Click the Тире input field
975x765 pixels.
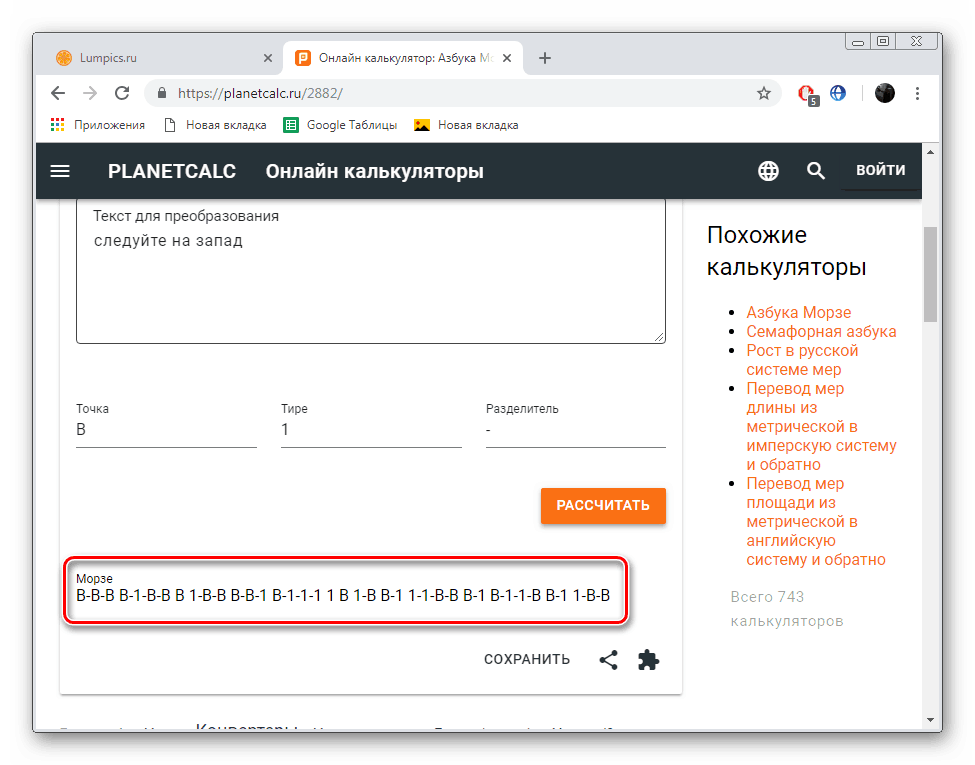(x=371, y=430)
